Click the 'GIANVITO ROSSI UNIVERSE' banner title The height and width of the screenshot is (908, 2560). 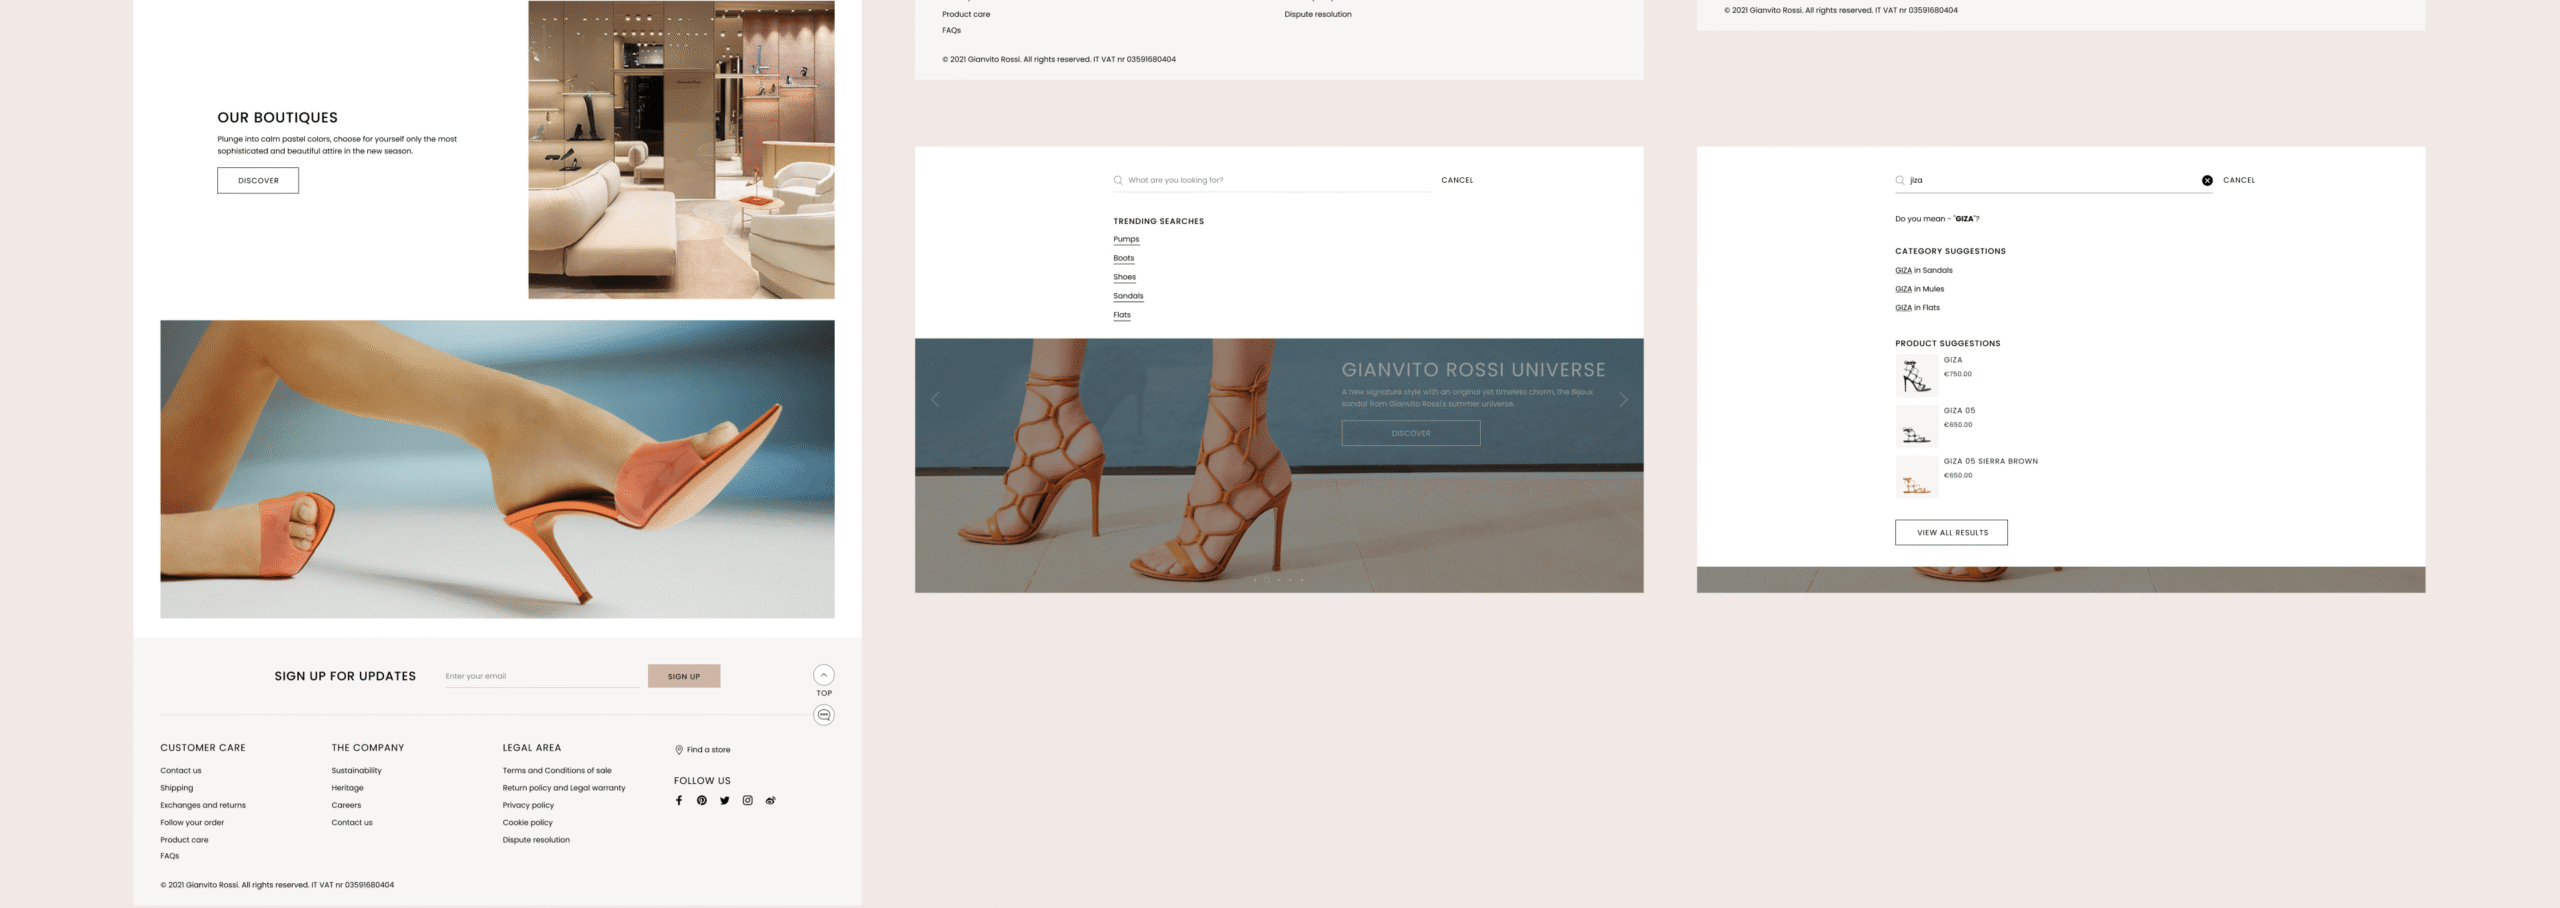1473,369
